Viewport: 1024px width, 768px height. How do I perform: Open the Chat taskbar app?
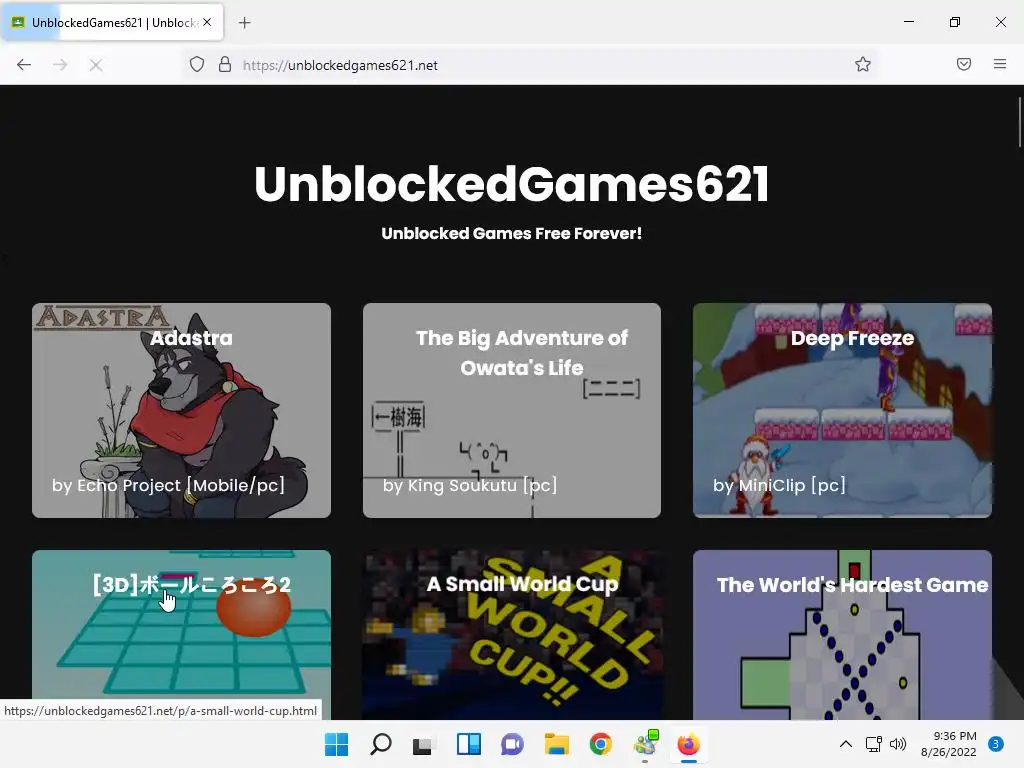click(513, 744)
